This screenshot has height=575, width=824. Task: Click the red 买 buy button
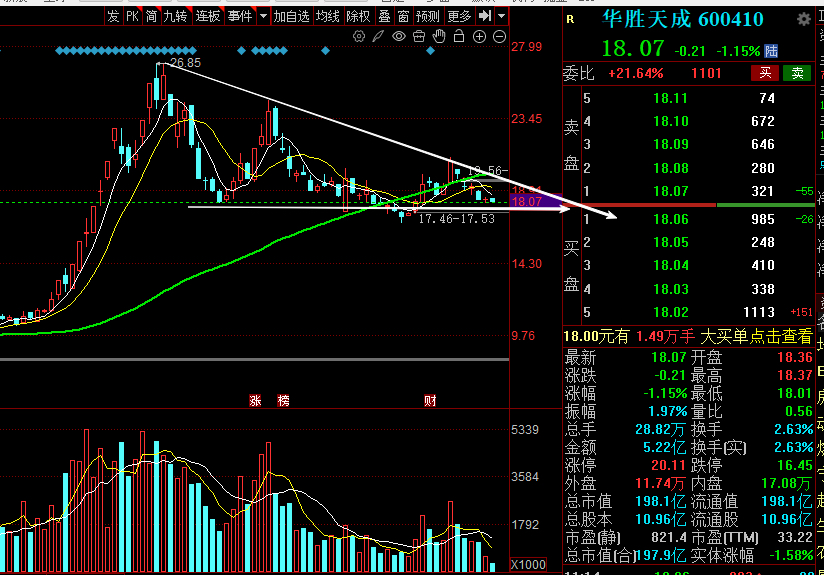(765, 73)
